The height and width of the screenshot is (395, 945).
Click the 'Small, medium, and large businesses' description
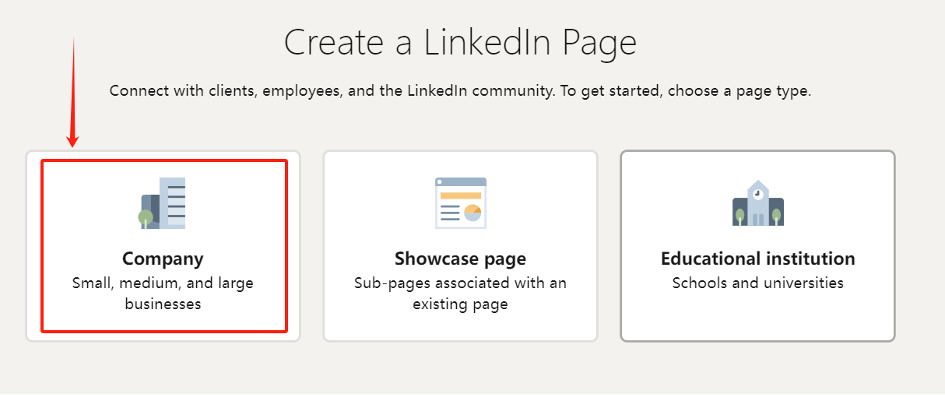click(163, 293)
